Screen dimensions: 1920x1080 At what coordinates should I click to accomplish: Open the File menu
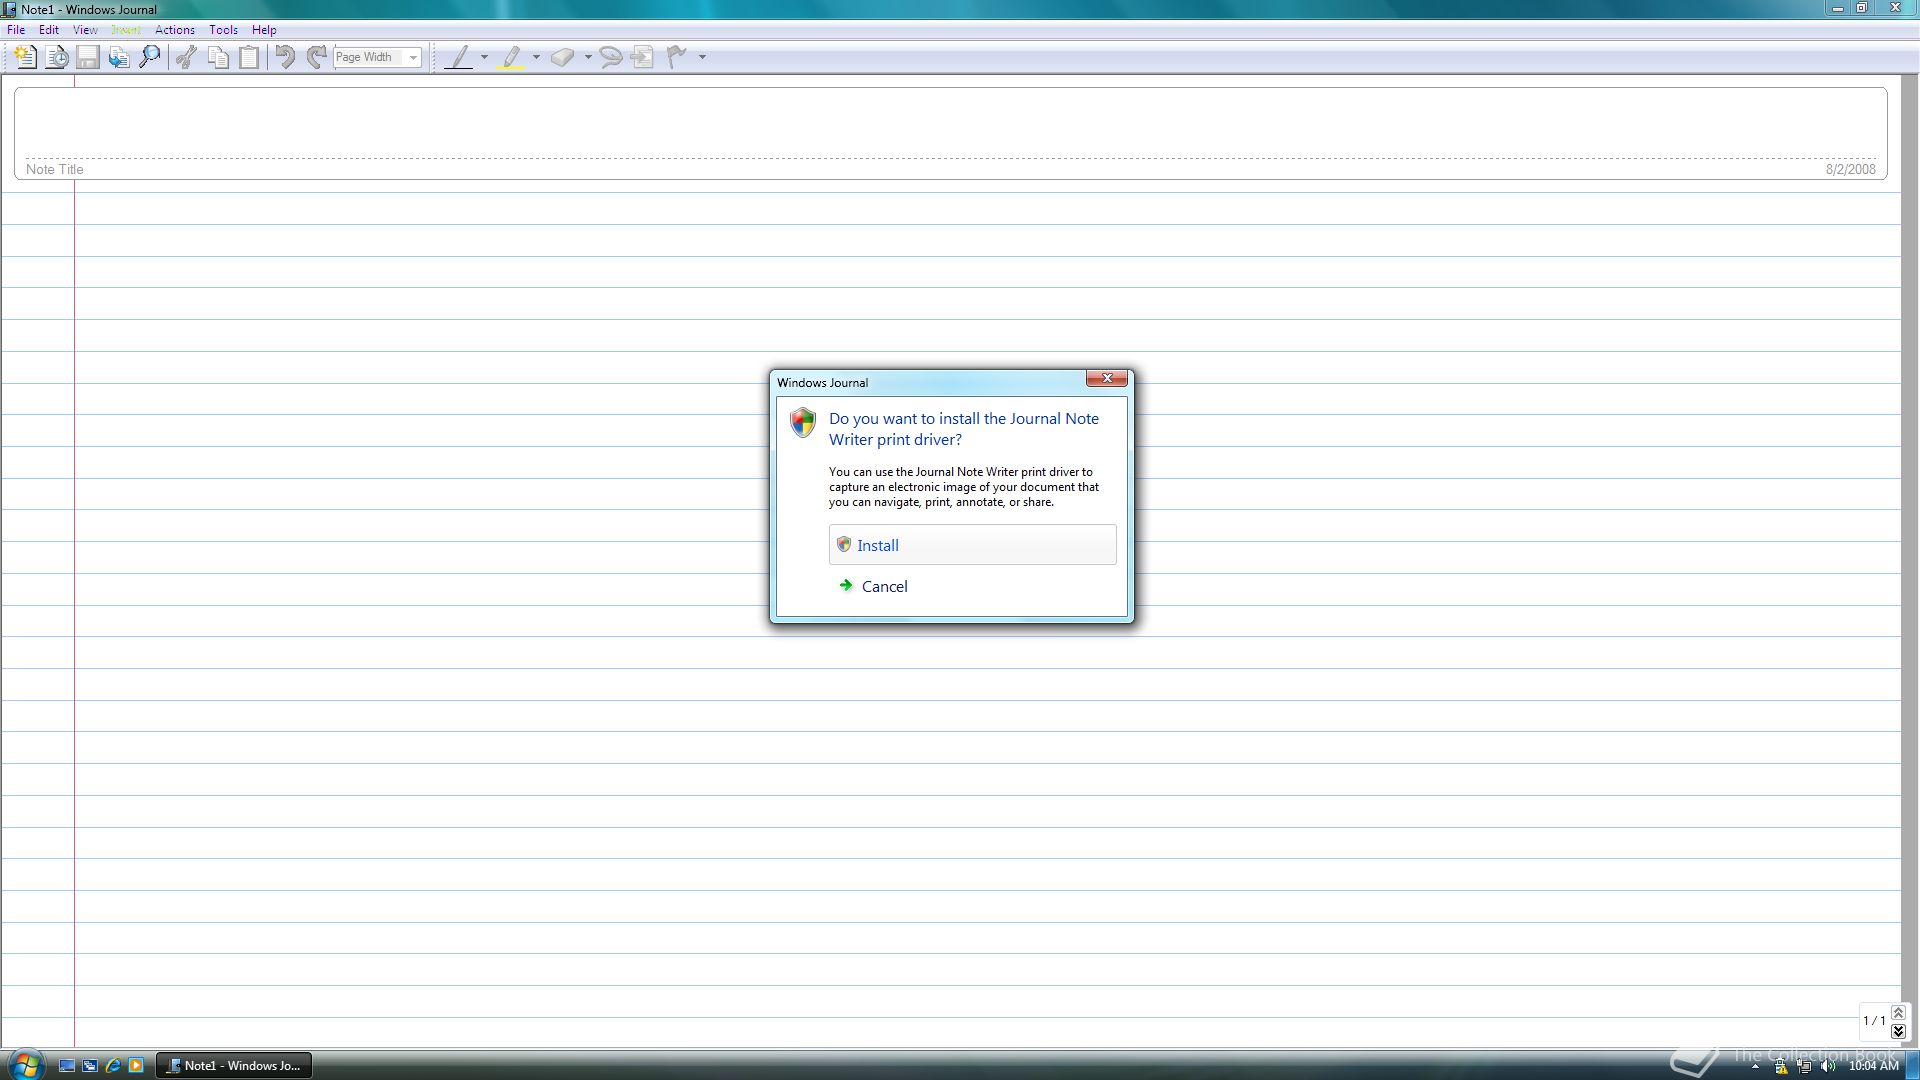pyautogui.click(x=16, y=30)
